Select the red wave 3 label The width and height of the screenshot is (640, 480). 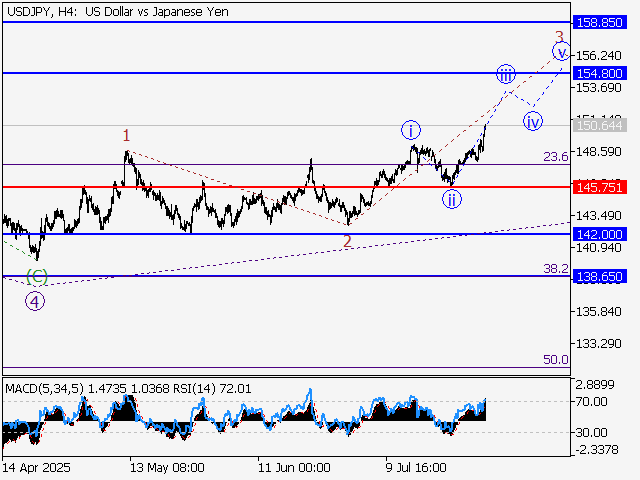pos(560,36)
